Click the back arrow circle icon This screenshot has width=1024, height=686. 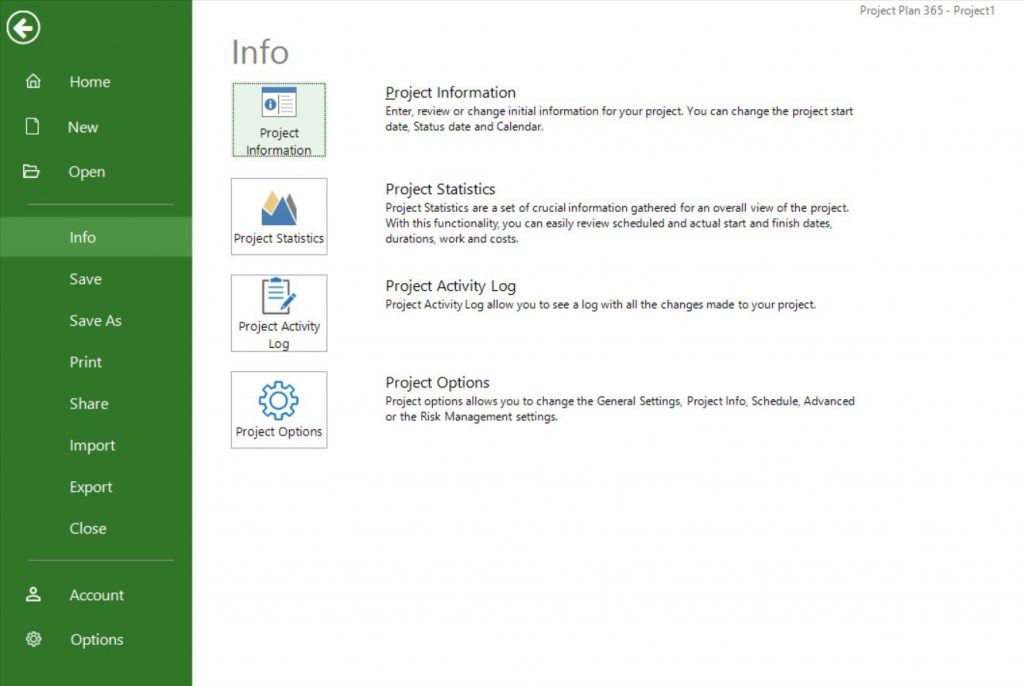coord(23,27)
